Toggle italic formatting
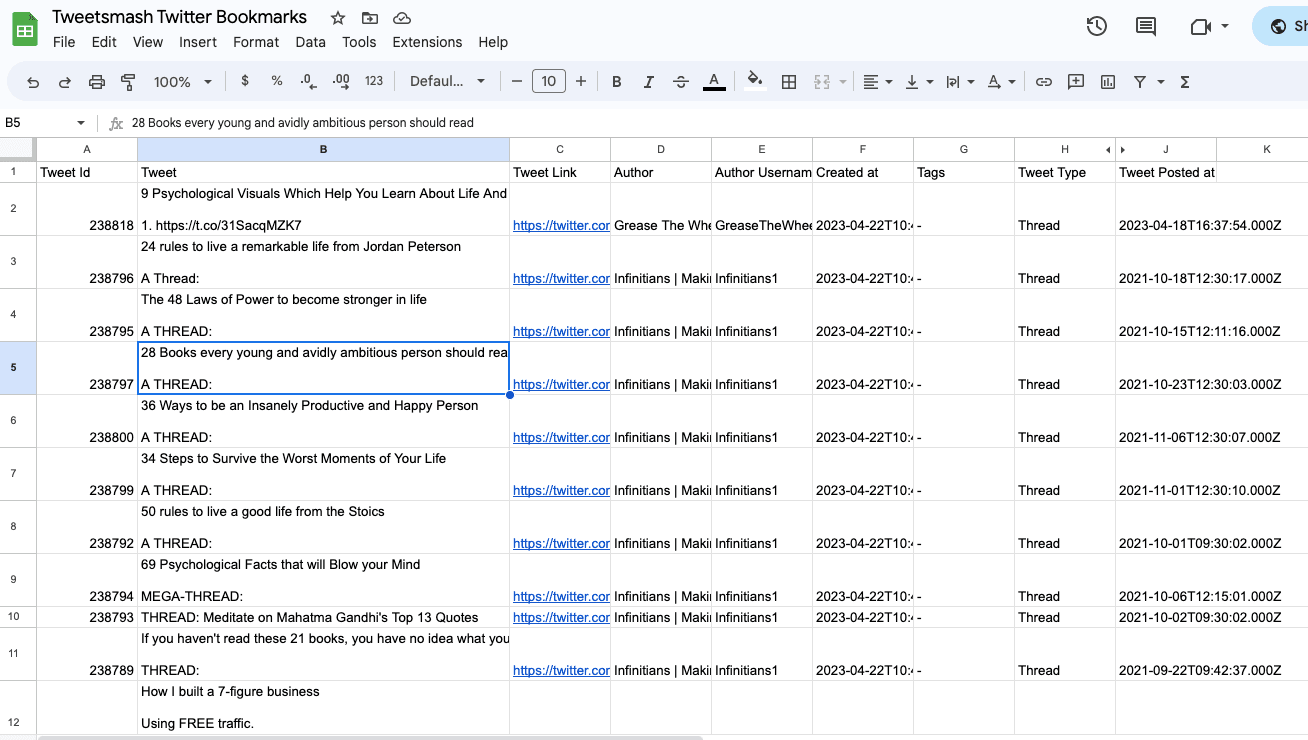 click(649, 82)
